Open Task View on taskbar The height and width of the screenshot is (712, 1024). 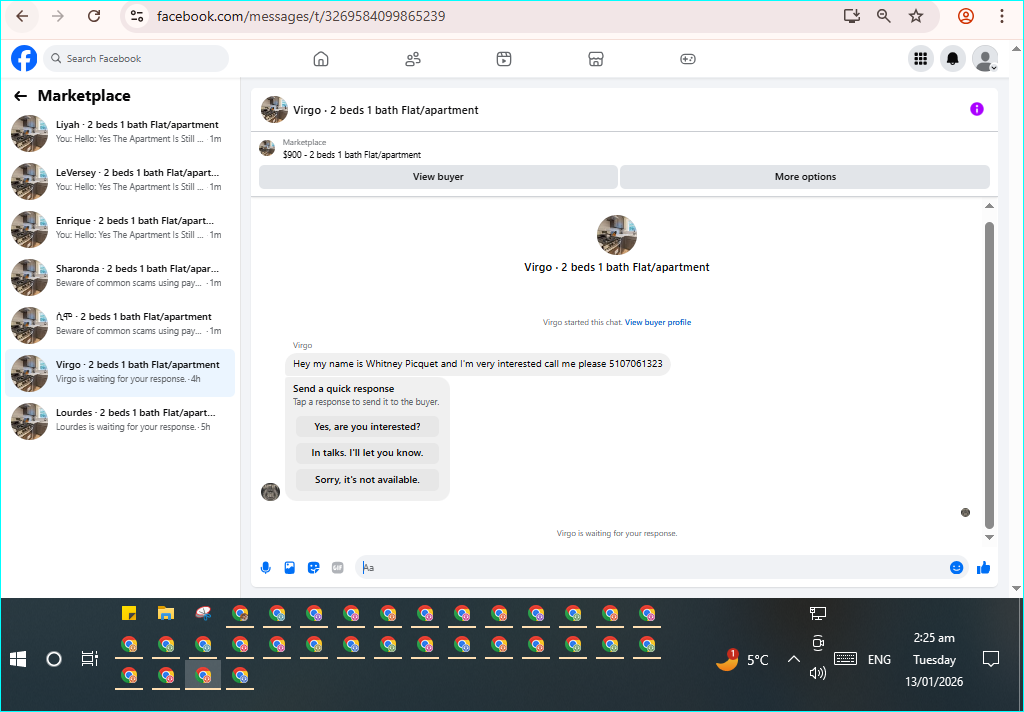[89, 659]
